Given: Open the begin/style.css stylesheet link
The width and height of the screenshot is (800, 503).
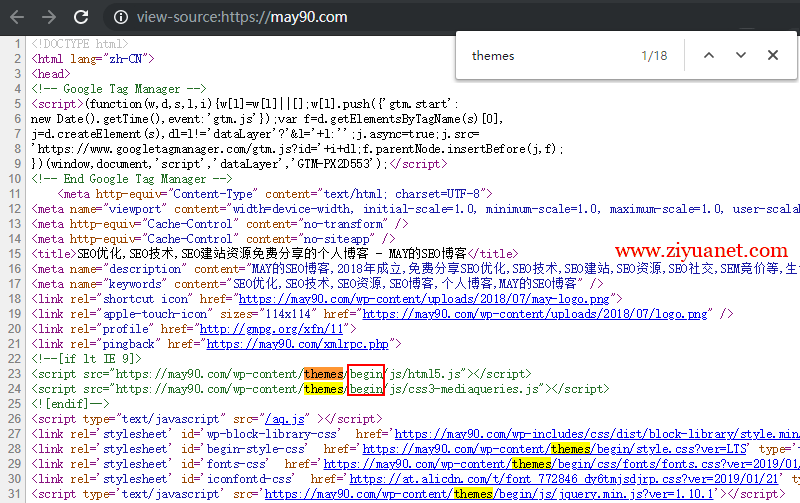Looking at the screenshot, I should point(555,449).
